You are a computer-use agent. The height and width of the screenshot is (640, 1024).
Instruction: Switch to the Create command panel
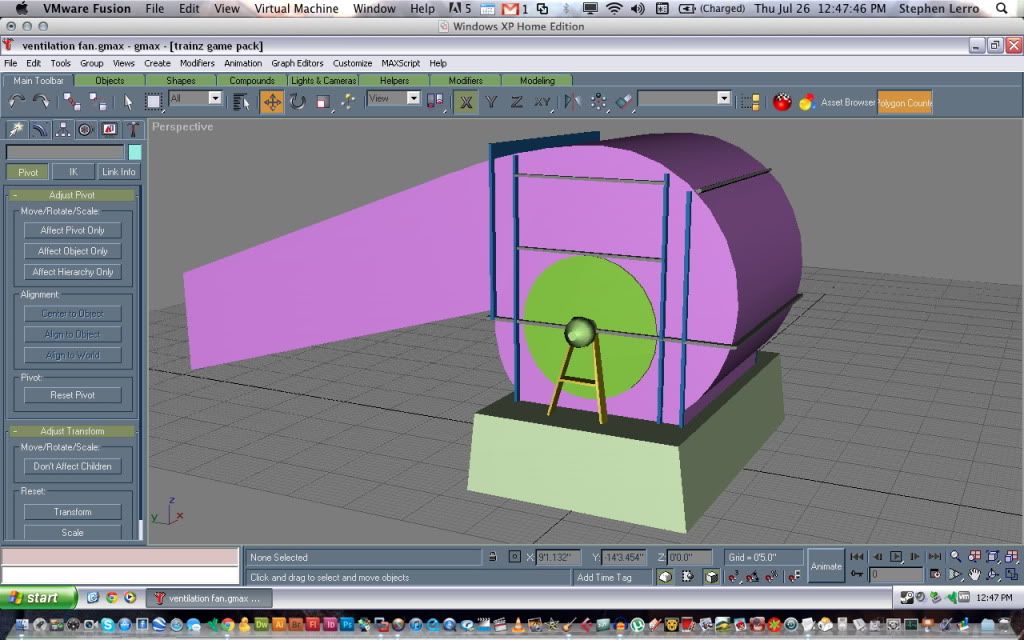click(x=16, y=129)
